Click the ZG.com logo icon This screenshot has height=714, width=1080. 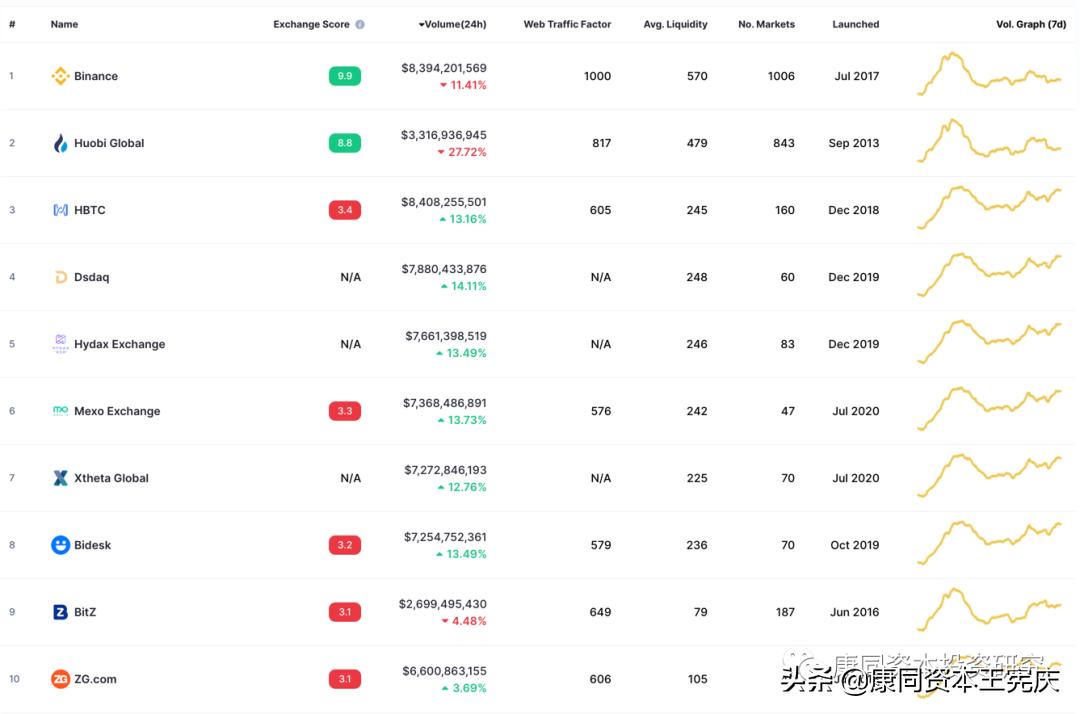pos(60,679)
